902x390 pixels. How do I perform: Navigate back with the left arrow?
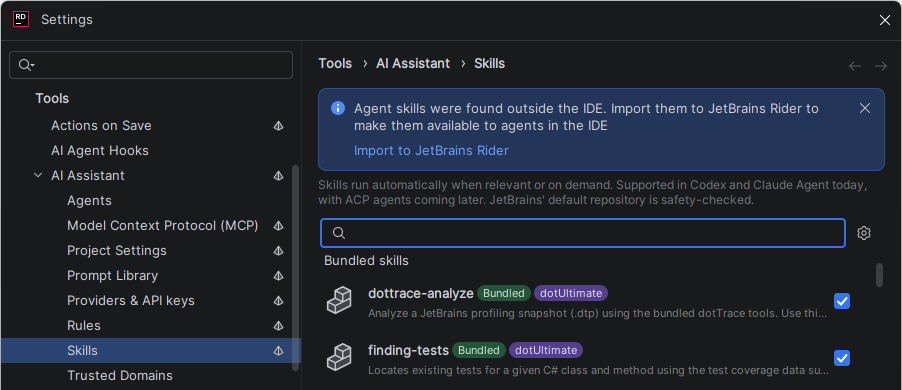click(855, 66)
